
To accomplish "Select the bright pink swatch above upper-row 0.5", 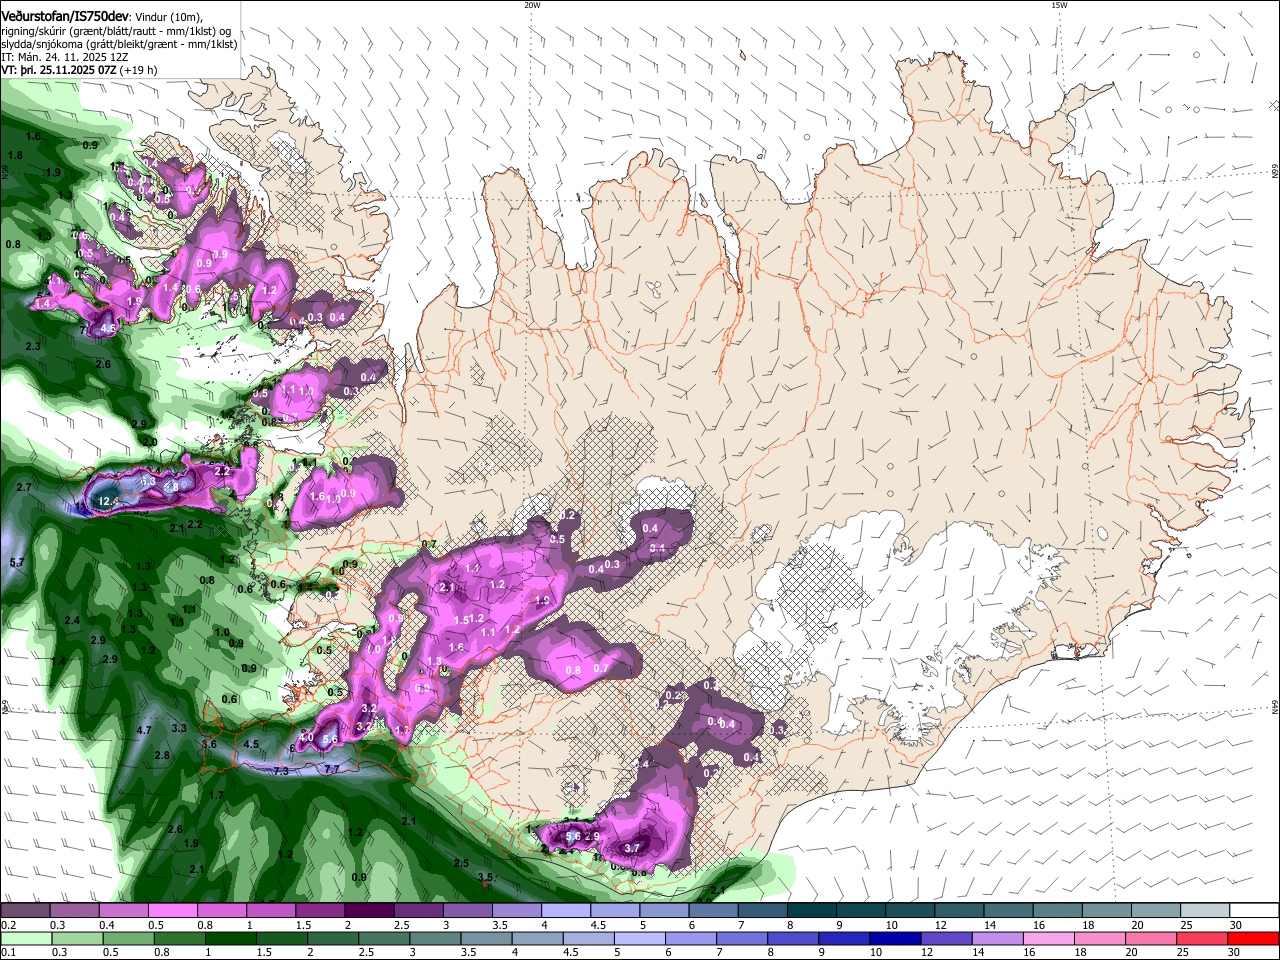I will (173, 911).
